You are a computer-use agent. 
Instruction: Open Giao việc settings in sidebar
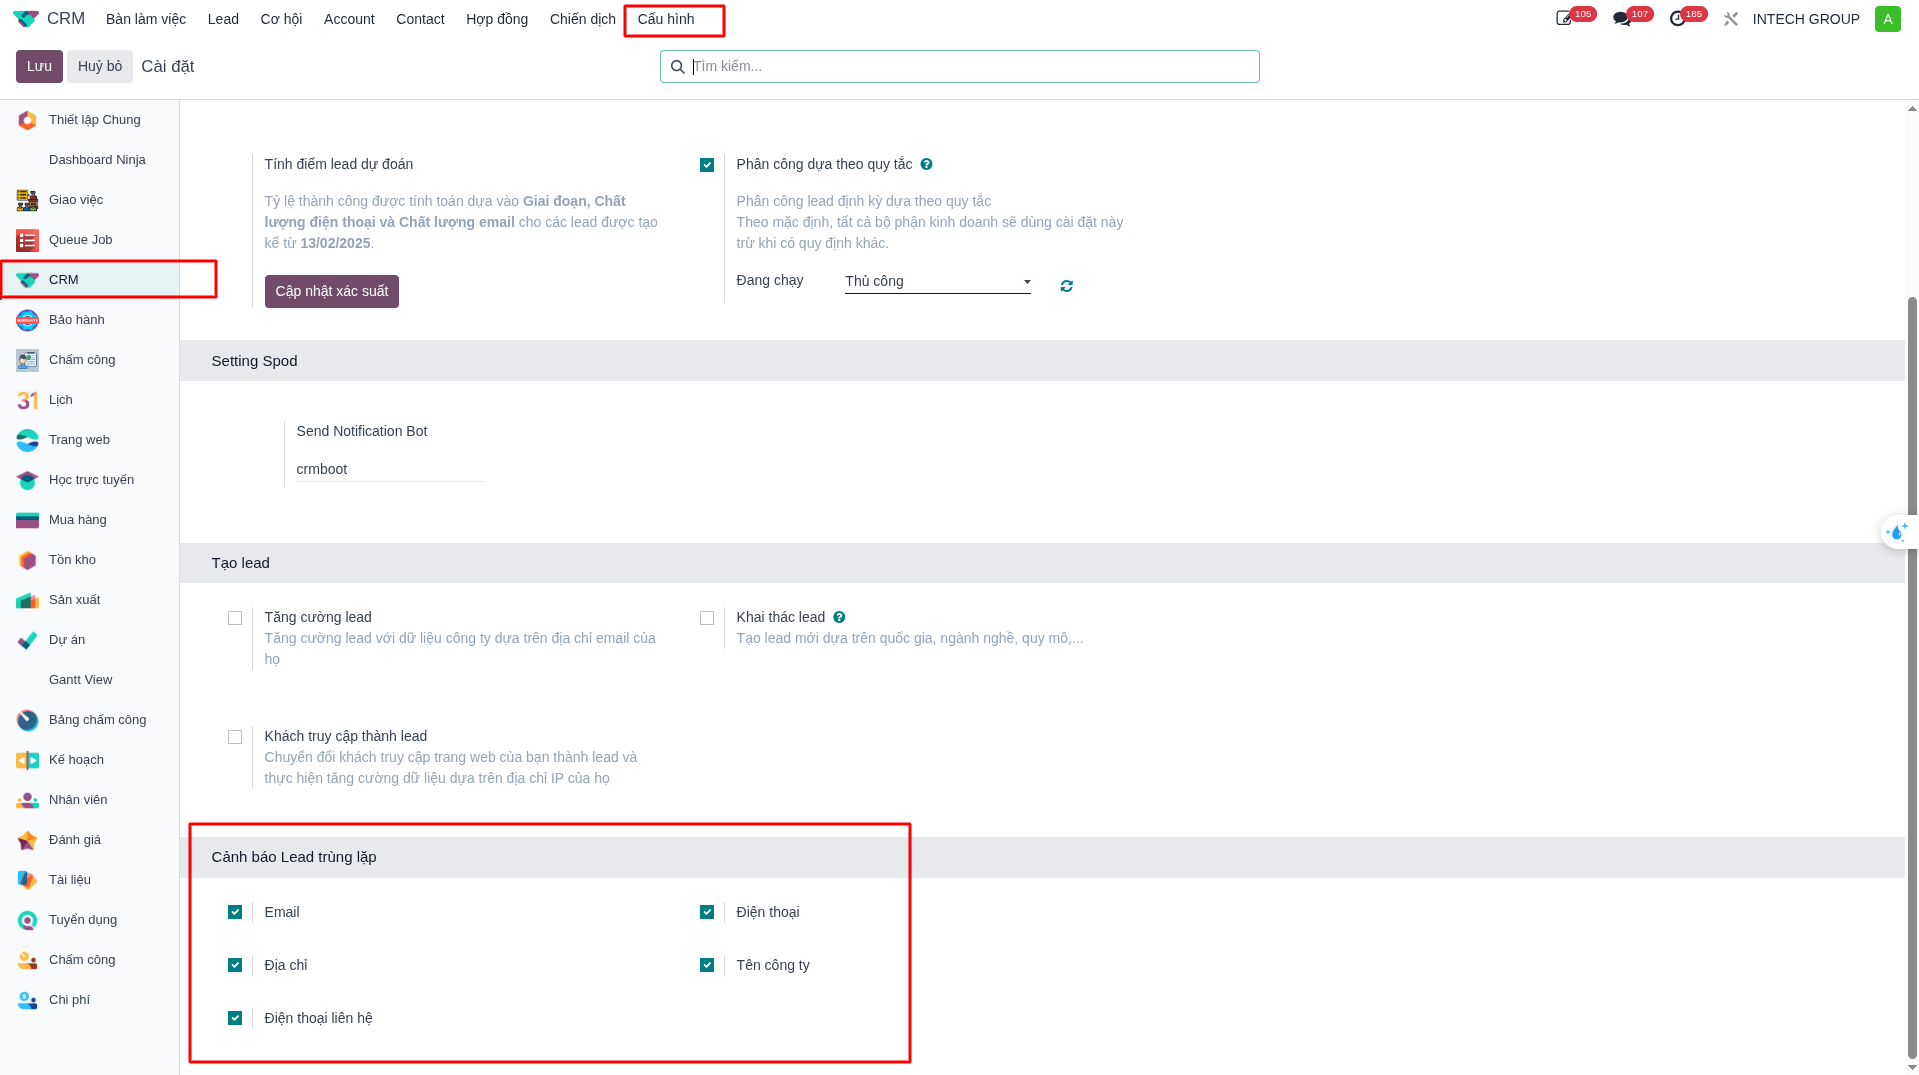tap(90, 200)
